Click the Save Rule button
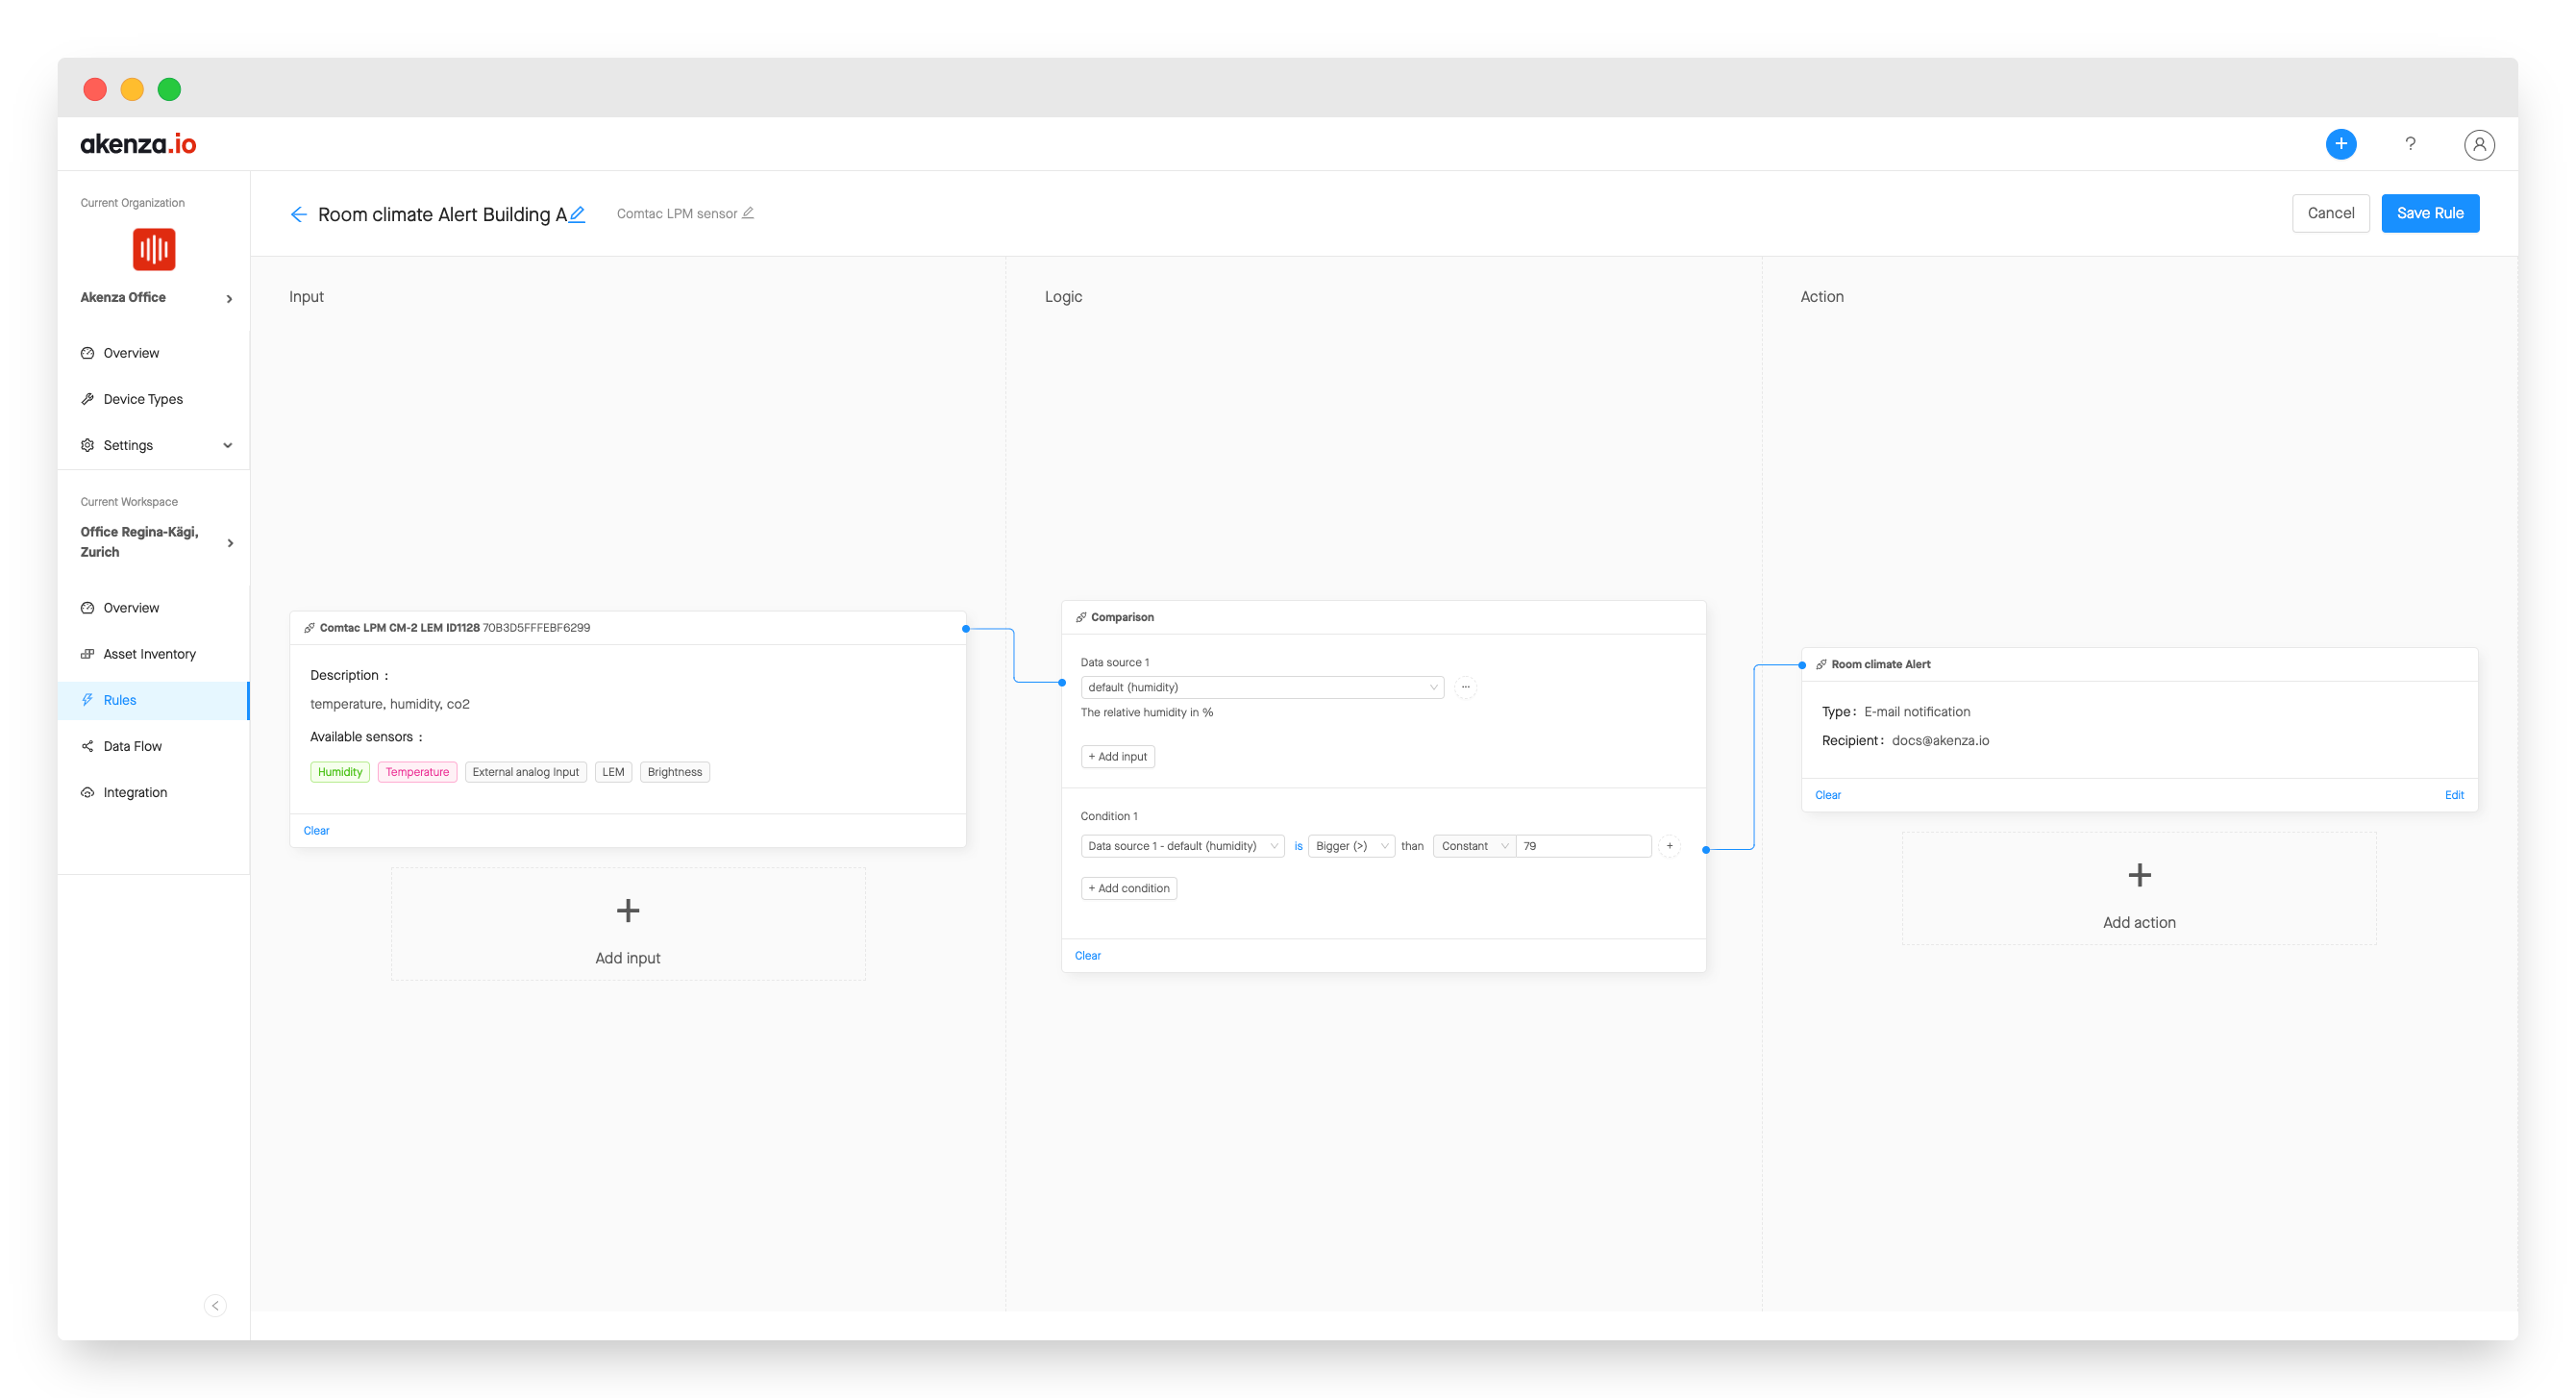The image size is (2576, 1398). 2429,213
